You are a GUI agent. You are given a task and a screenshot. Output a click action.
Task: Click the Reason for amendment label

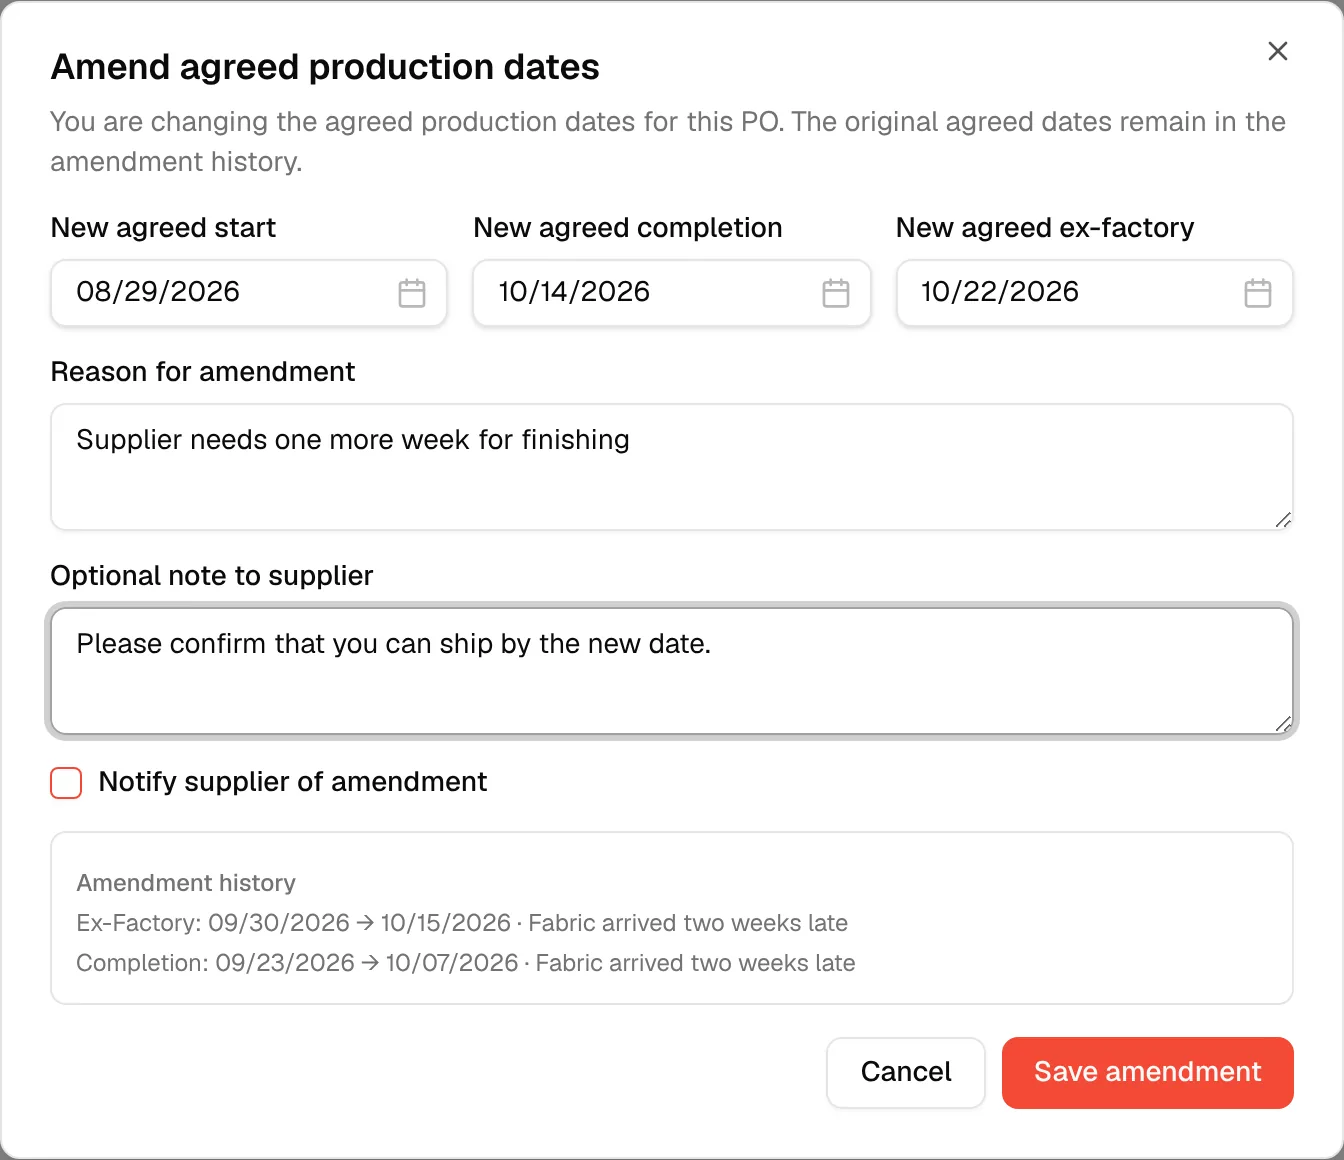[x=203, y=372]
